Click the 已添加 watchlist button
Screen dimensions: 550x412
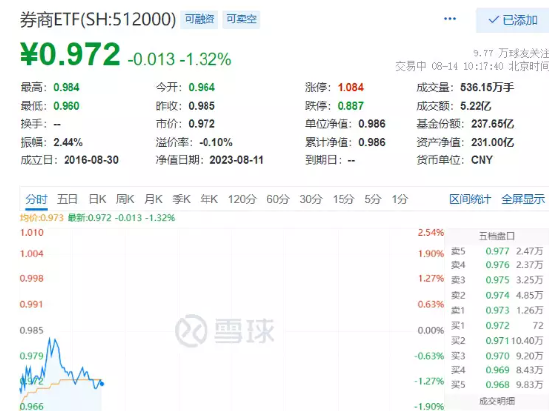coord(512,20)
